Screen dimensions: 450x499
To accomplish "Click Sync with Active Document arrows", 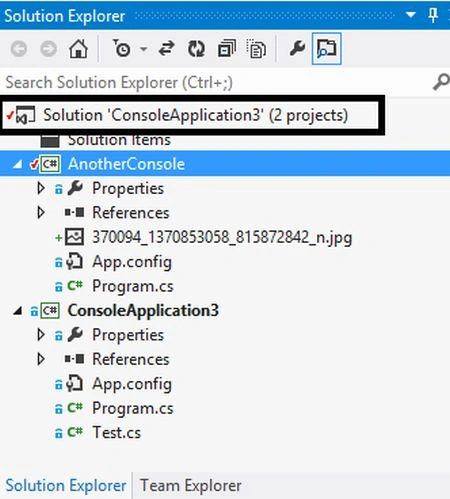I will (x=166, y=49).
